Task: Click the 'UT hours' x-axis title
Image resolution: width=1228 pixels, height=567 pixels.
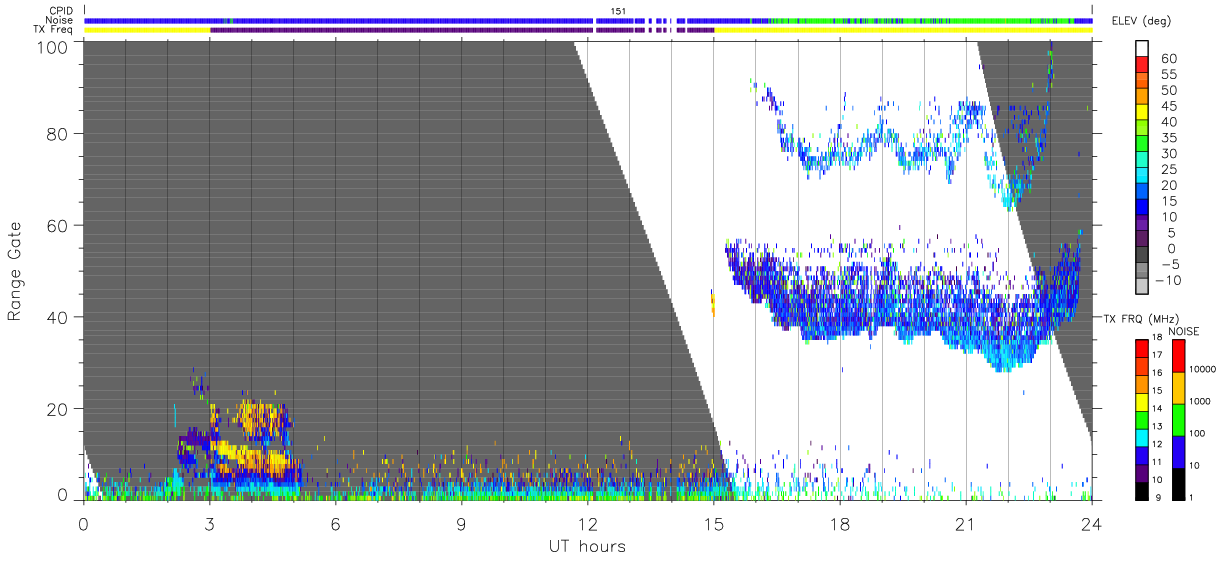Action: [x=587, y=546]
